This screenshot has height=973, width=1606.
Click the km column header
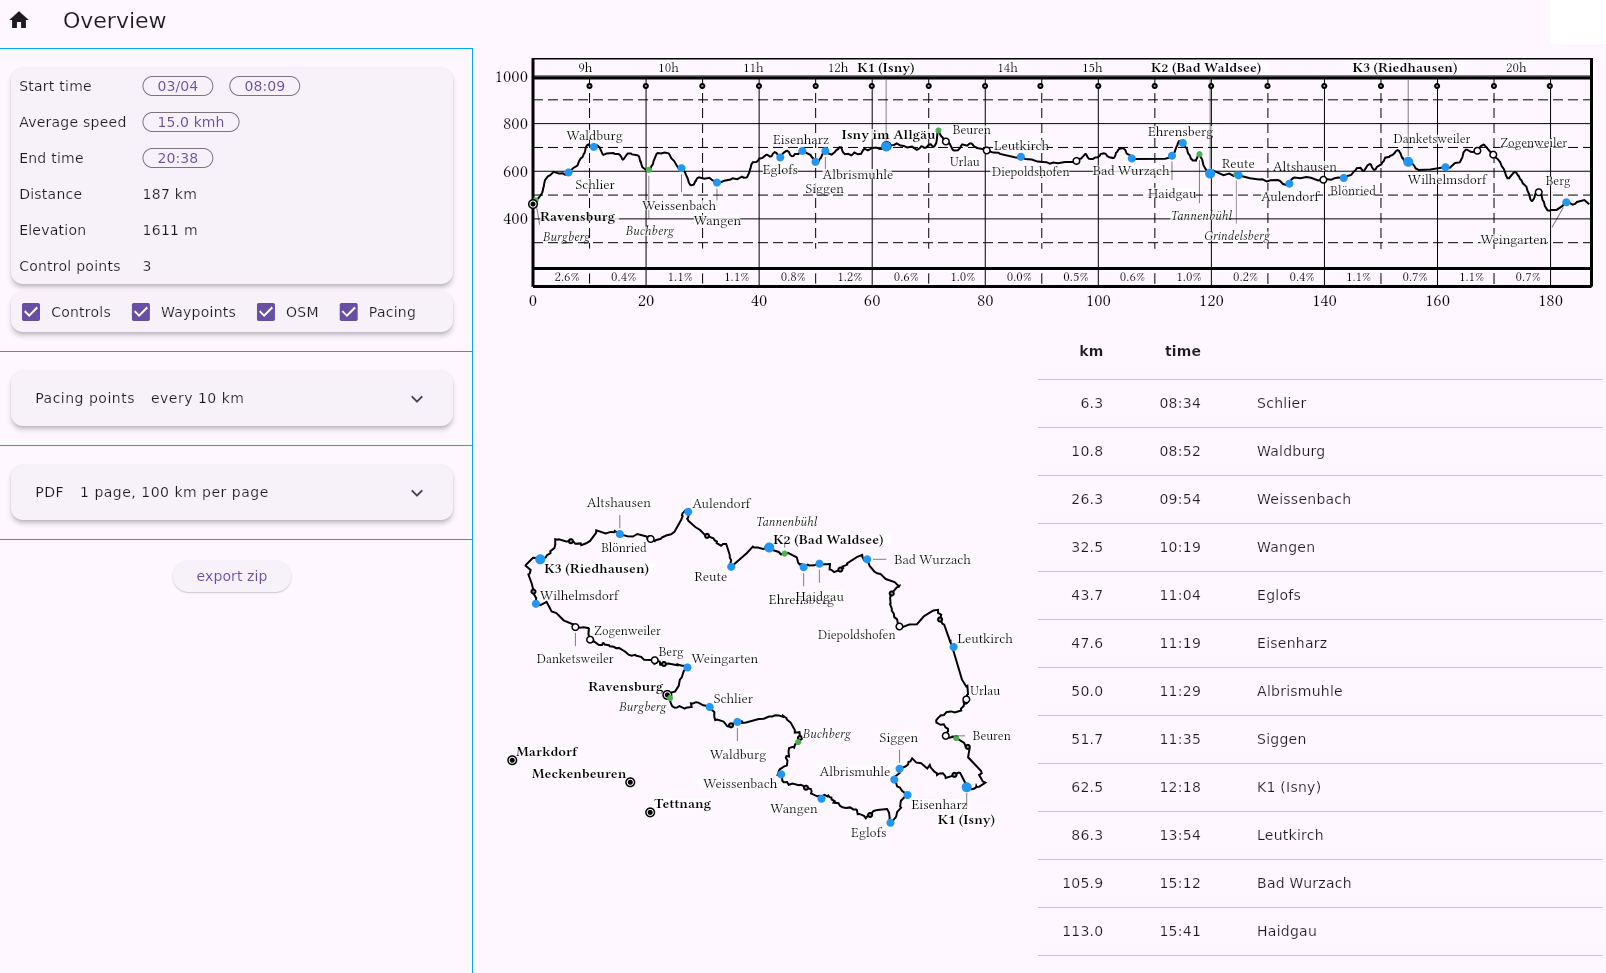click(1091, 351)
